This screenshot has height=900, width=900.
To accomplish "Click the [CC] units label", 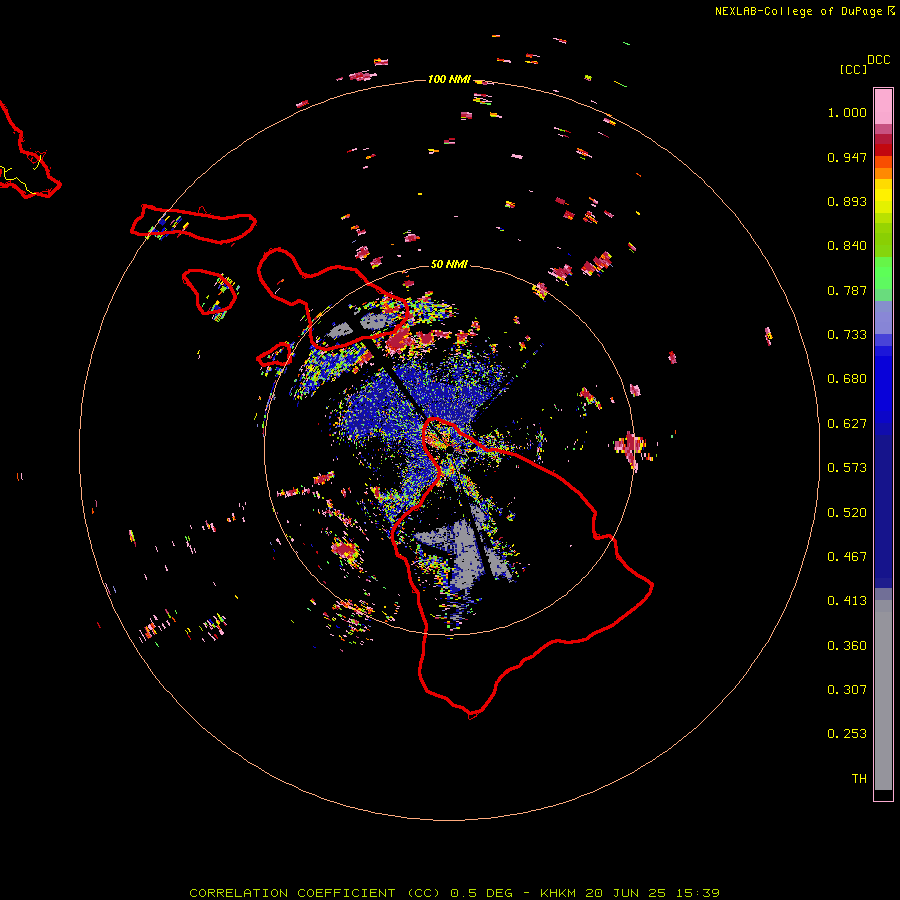I will click(x=853, y=70).
